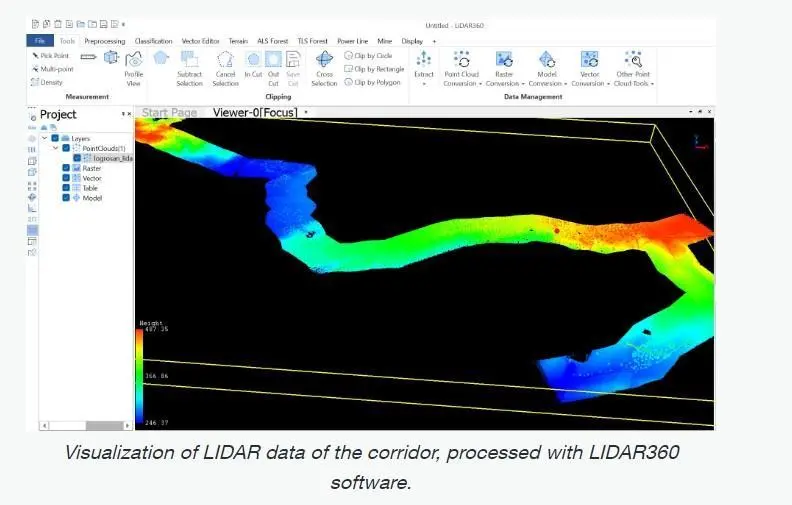Expand the Point Cloud Conversion dropdown arrow
The image size is (792, 505).
[x=480, y=84]
